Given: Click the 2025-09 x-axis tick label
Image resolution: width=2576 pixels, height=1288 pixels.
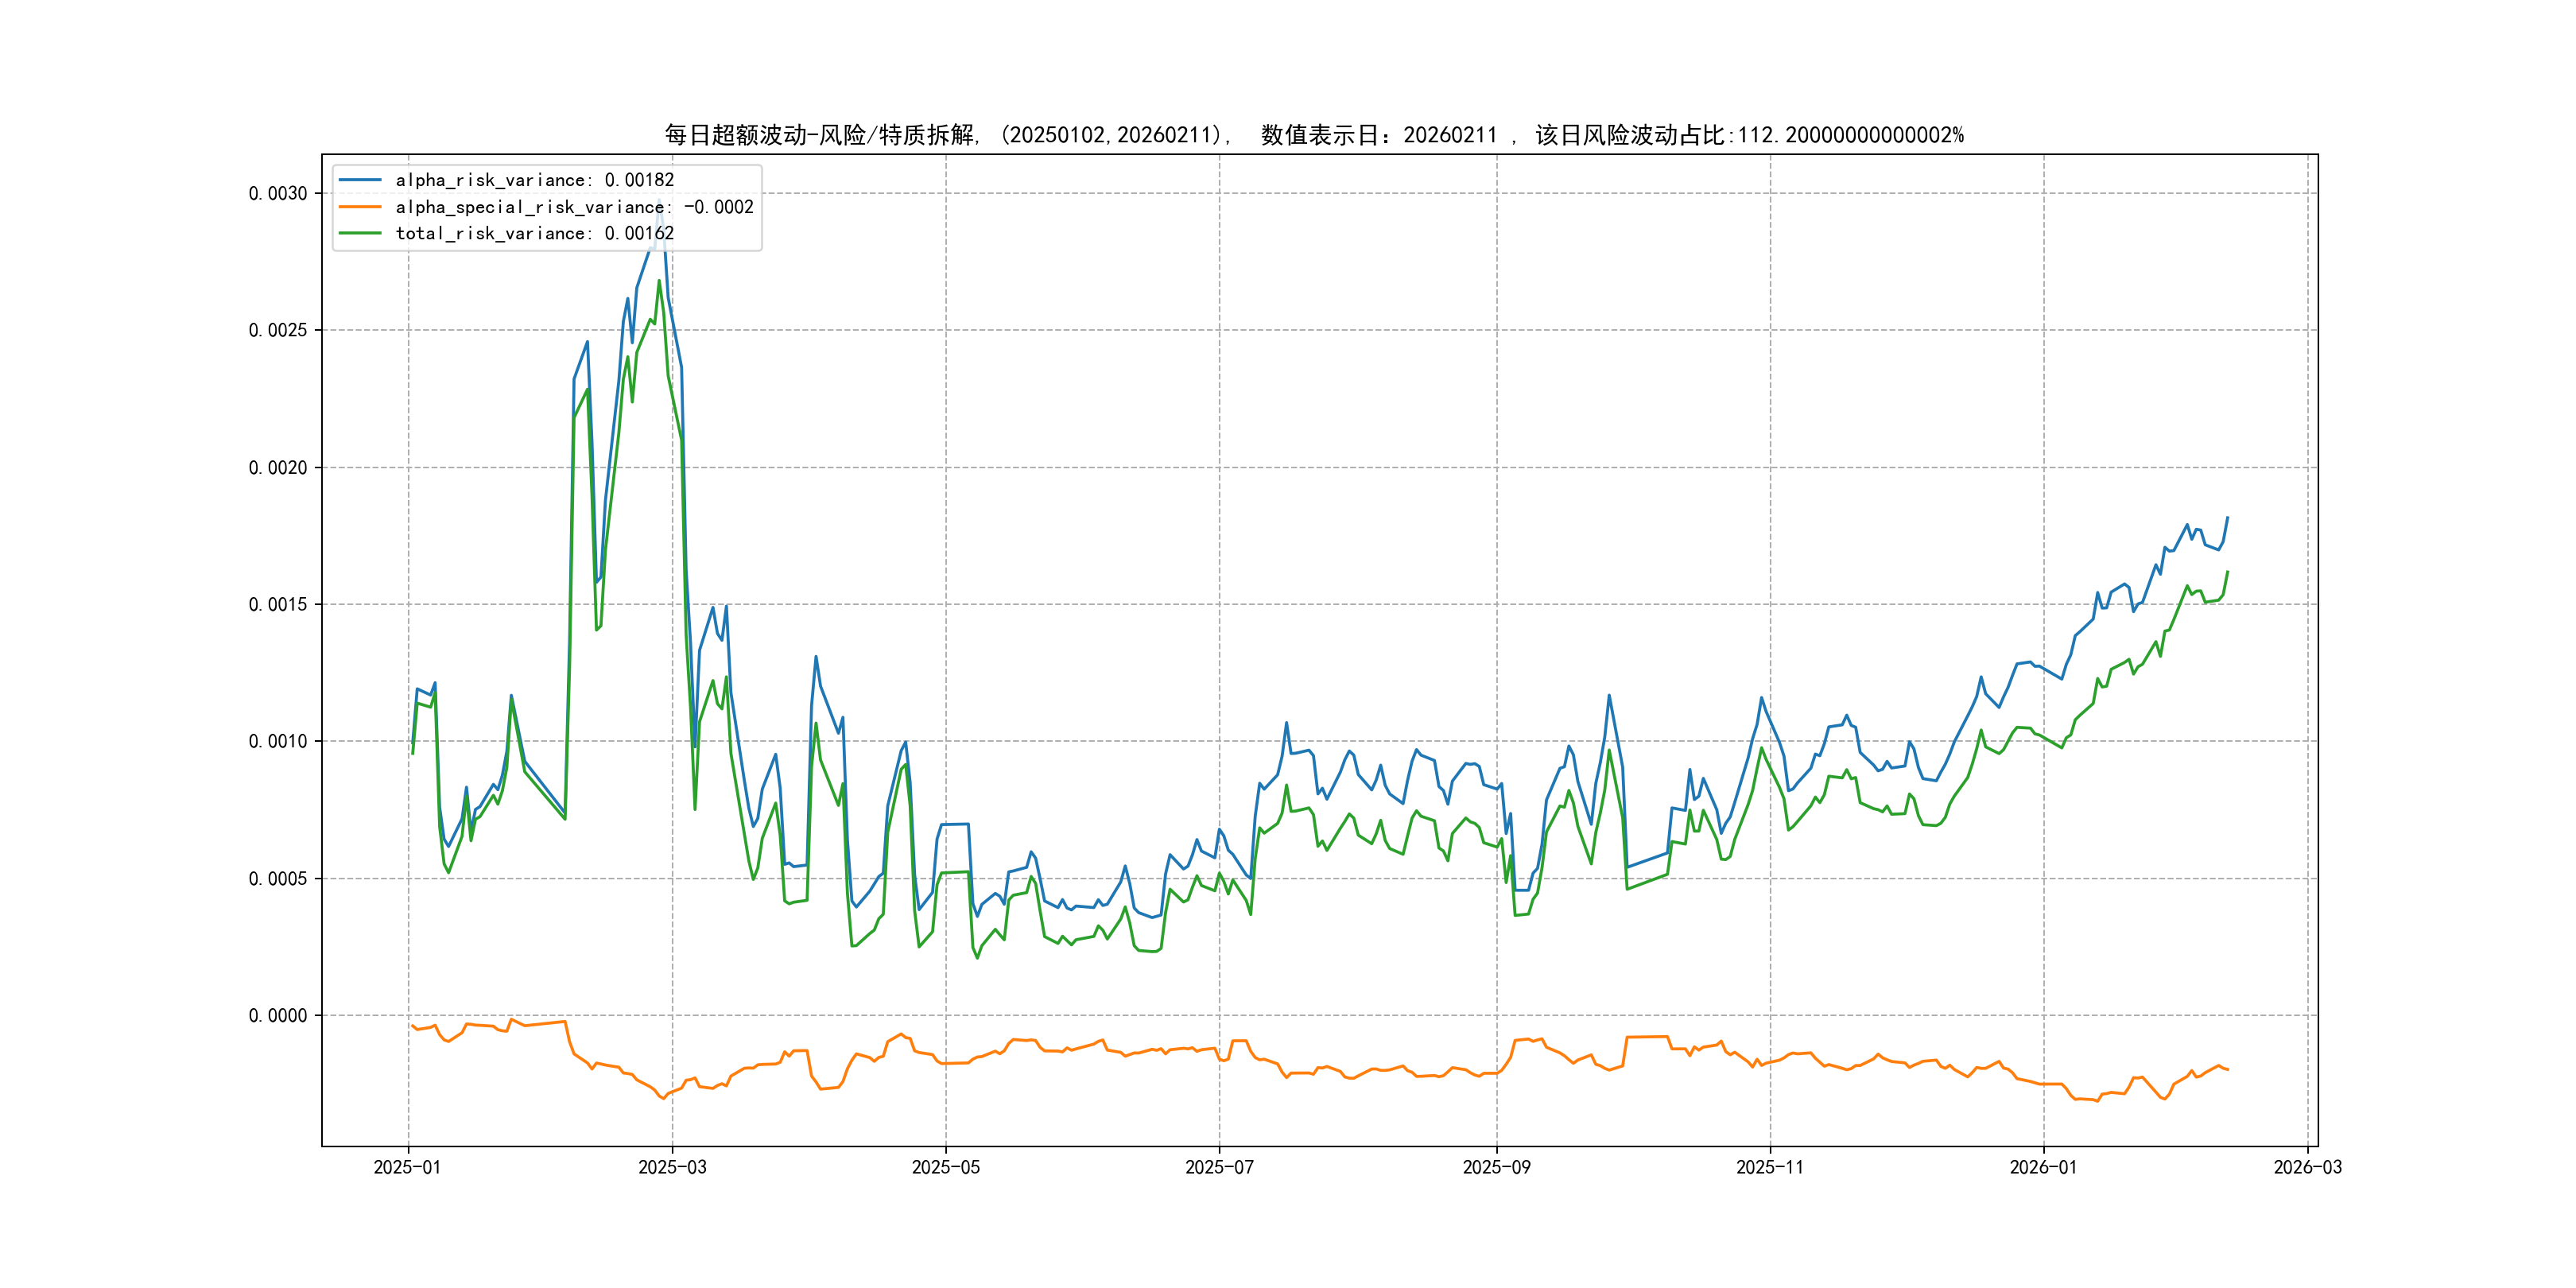Looking at the screenshot, I should pos(1496,1167).
